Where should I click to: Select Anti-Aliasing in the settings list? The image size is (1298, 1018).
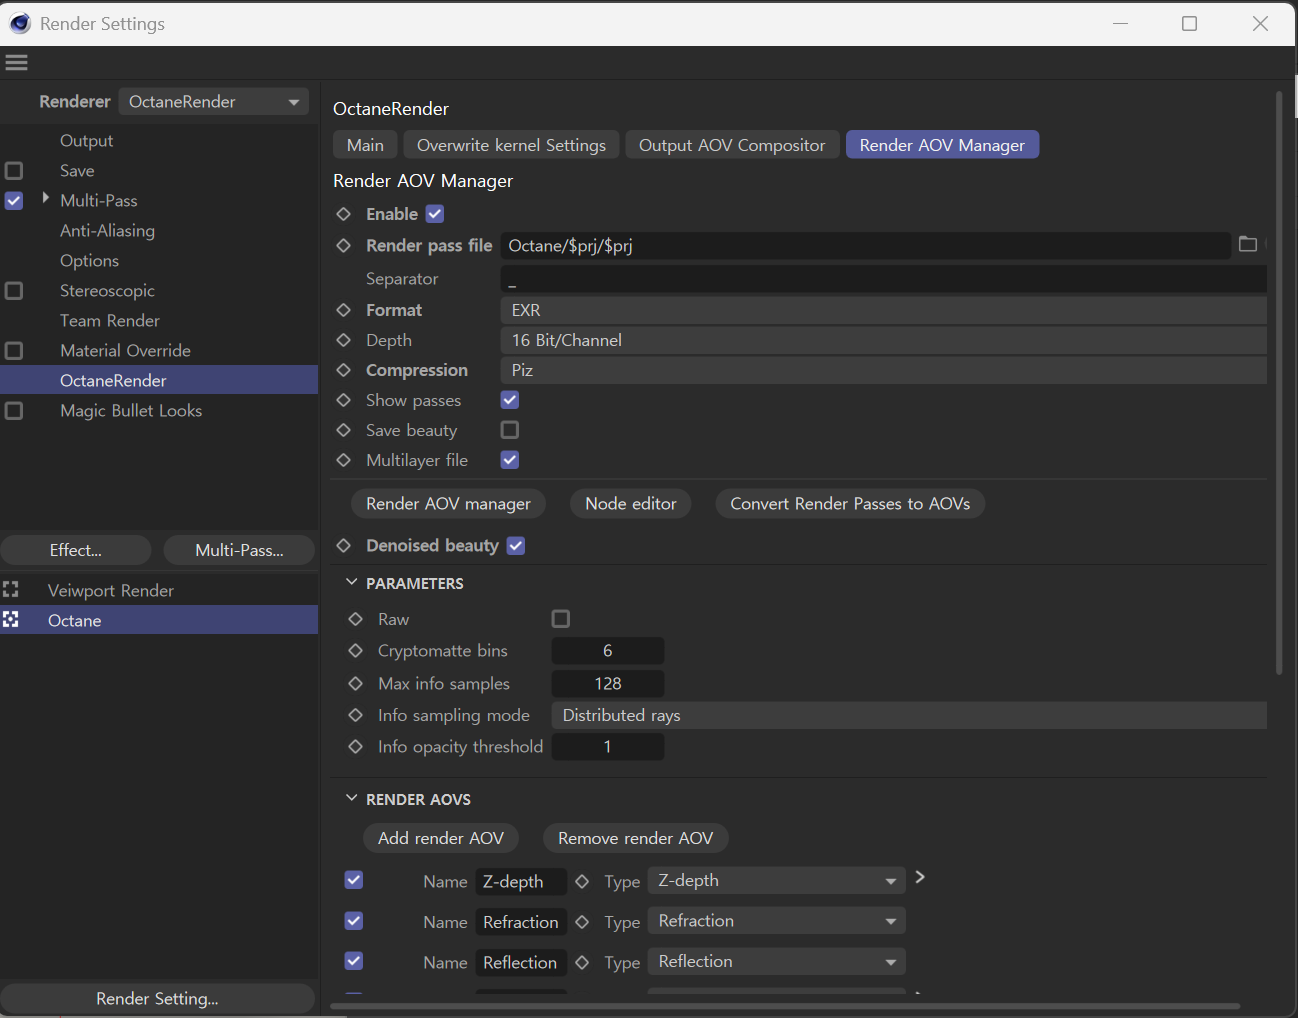pyautogui.click(x=107, y=231)
